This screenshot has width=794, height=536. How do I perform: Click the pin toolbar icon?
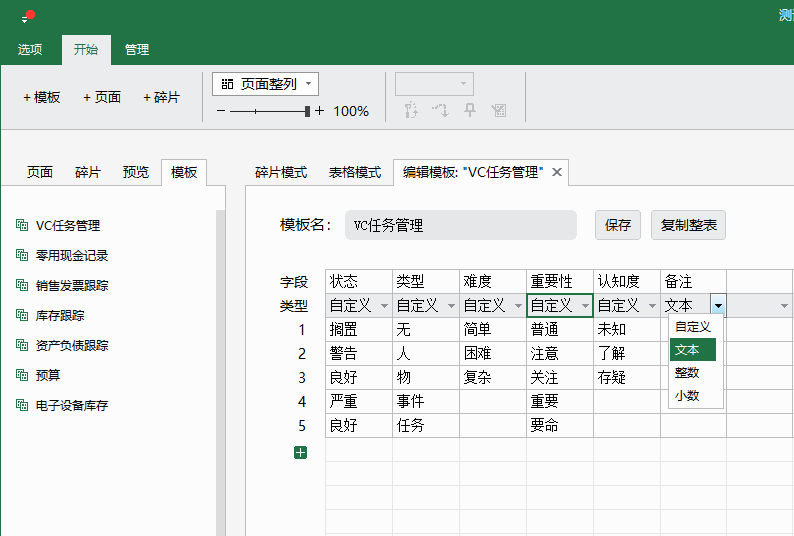coord(470,110)
